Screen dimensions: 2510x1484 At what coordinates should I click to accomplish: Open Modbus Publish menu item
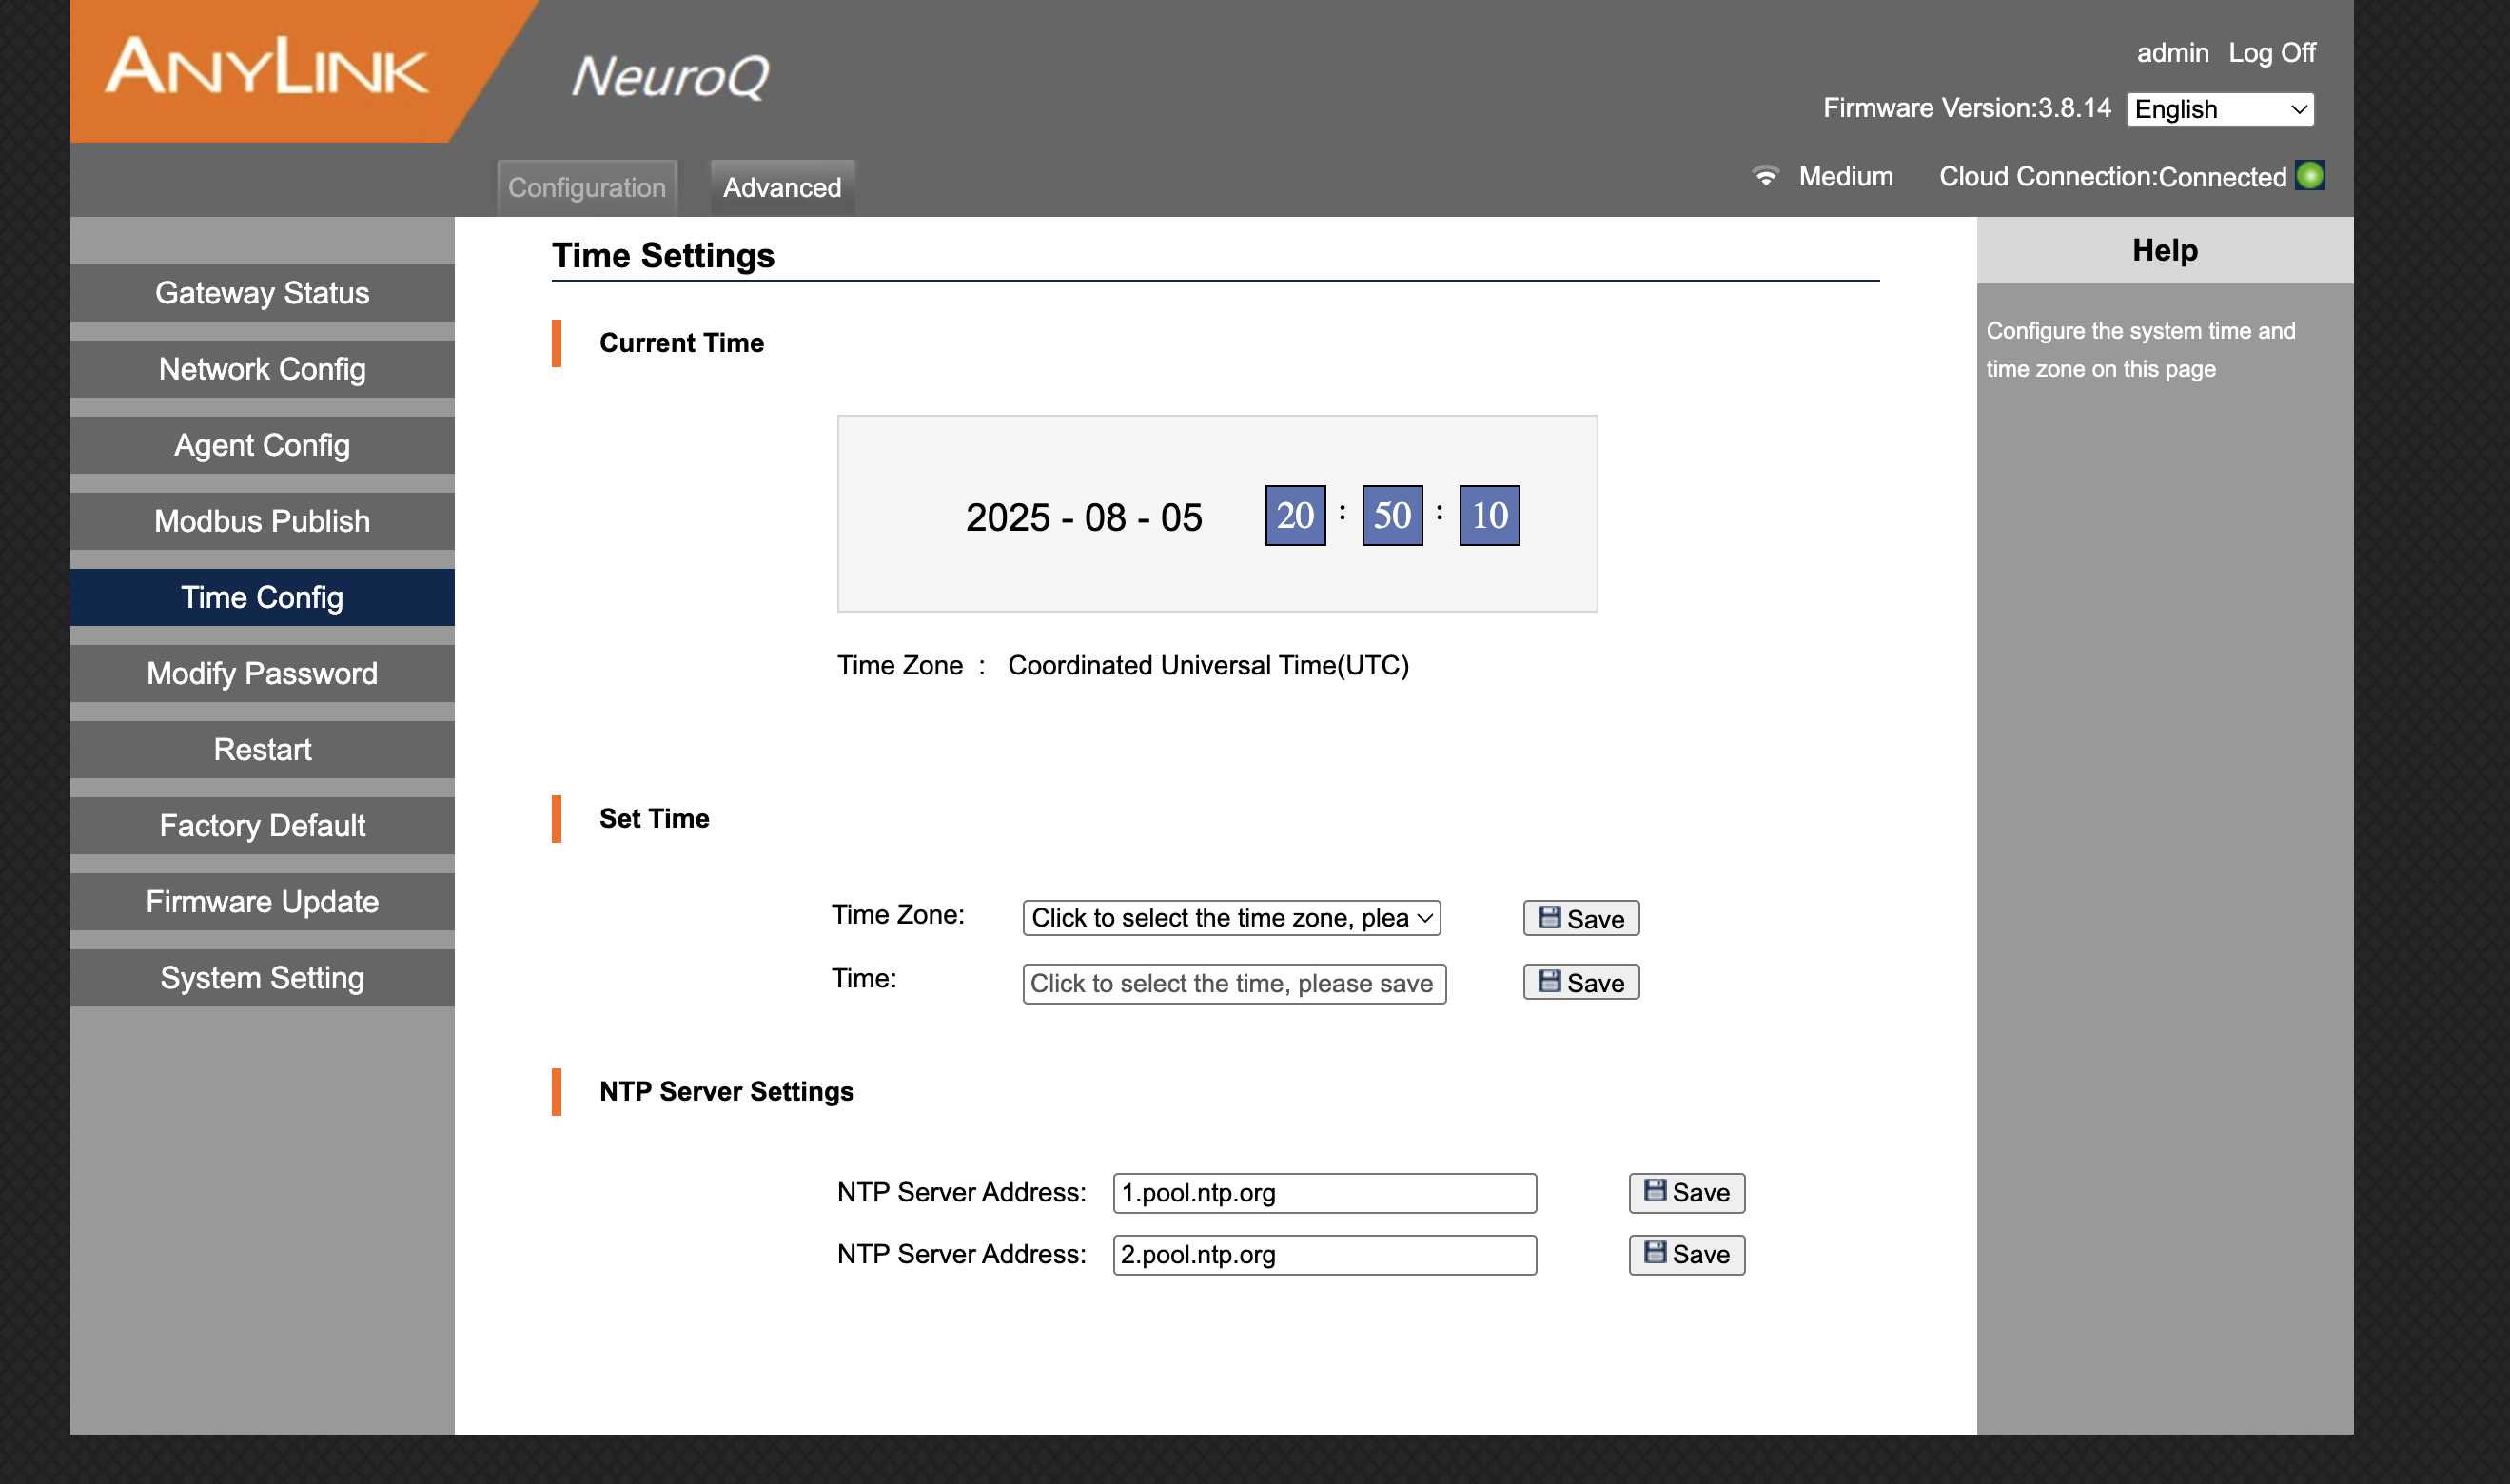(262, 521)
